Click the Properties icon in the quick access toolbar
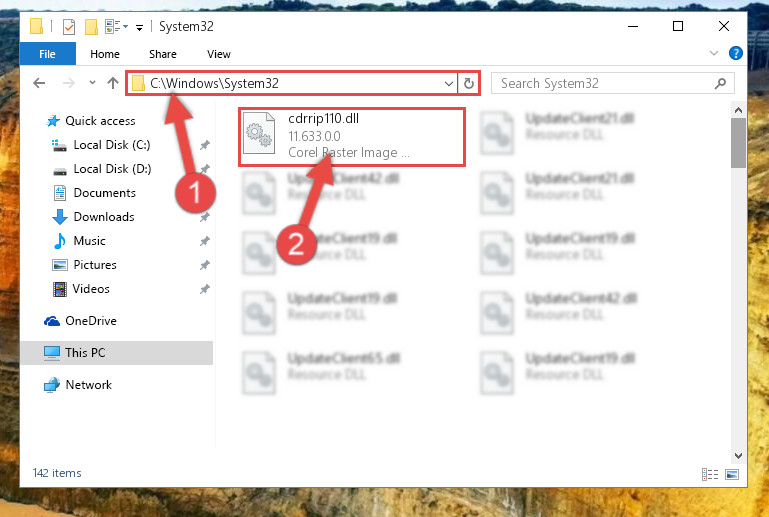This screenshot has height=517, width=769. [69, 27]
